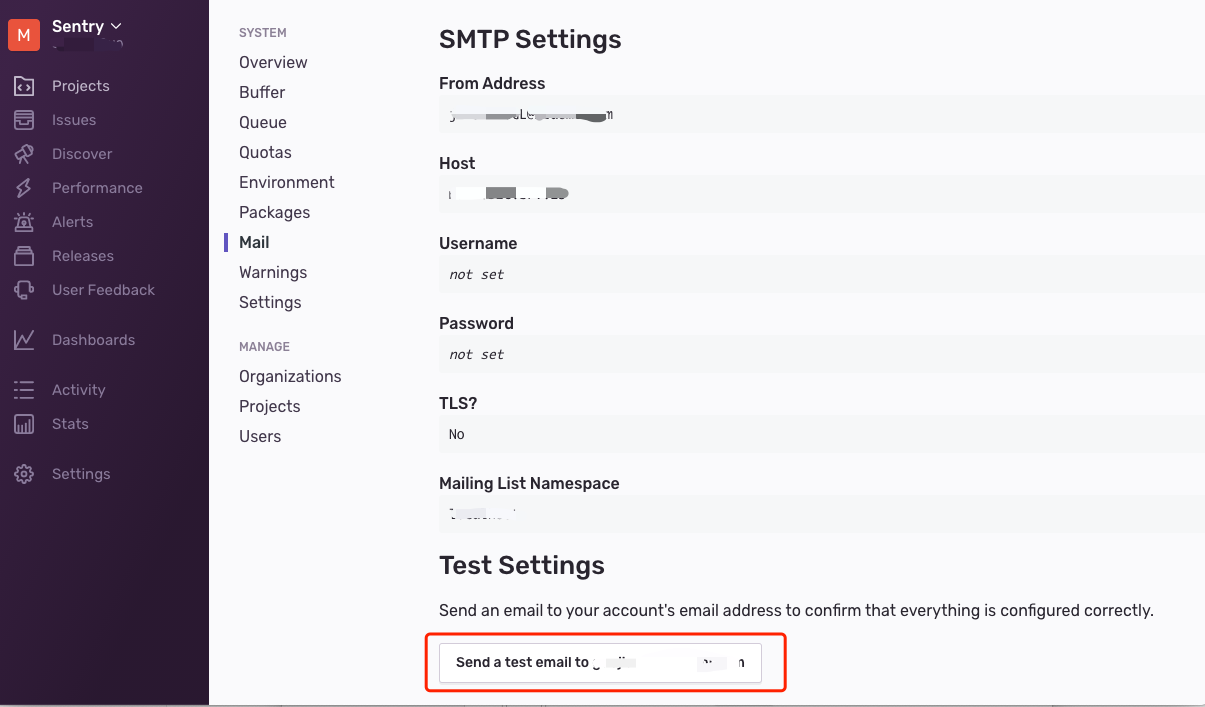Click the Settings gear icon
This screenshot has width=1205, height=707.
[x=24, y=474]
